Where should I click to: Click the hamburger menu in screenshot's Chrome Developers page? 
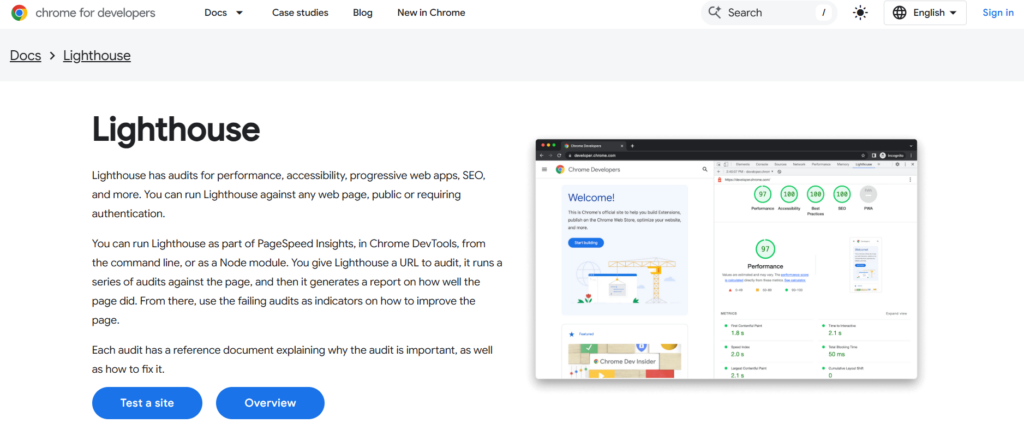545,169
